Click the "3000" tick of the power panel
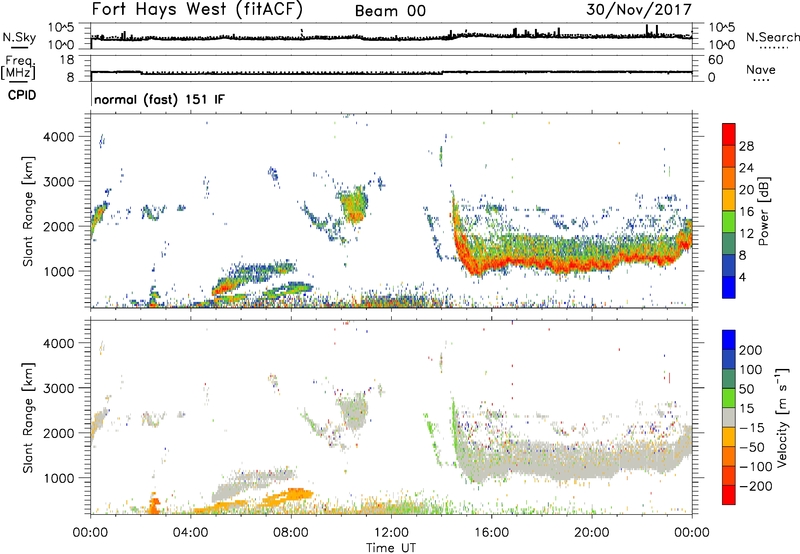 tap(58, 182)
